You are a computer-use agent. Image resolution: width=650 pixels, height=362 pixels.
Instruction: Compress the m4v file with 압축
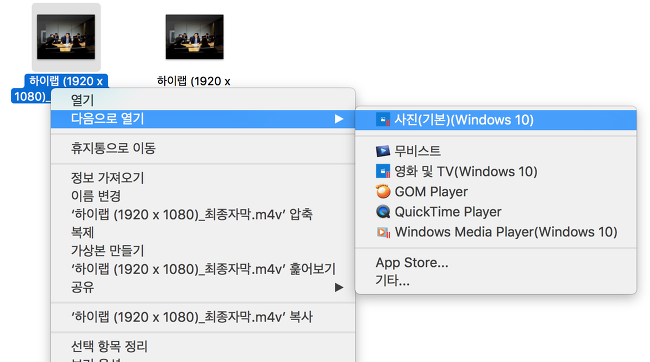pos(203,214)
